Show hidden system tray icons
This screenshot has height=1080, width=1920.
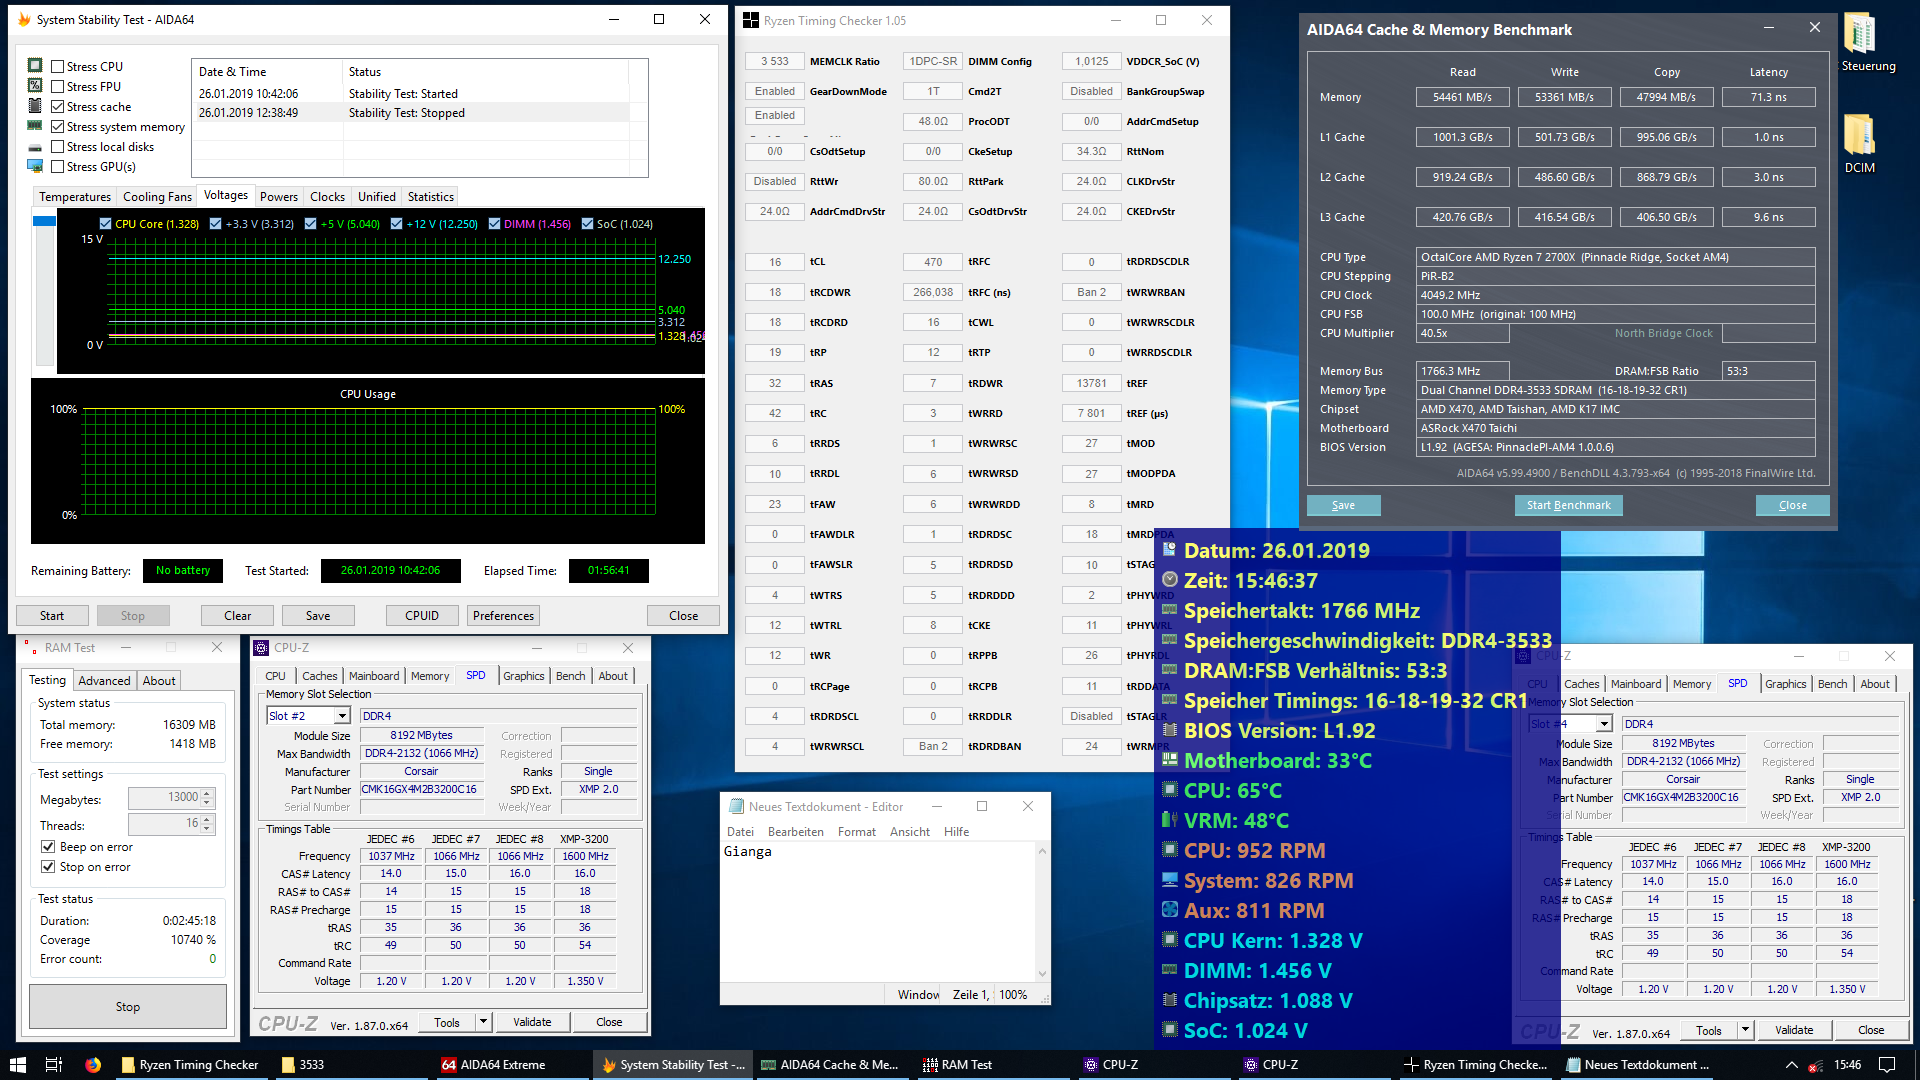(x=1791, y=1065)
